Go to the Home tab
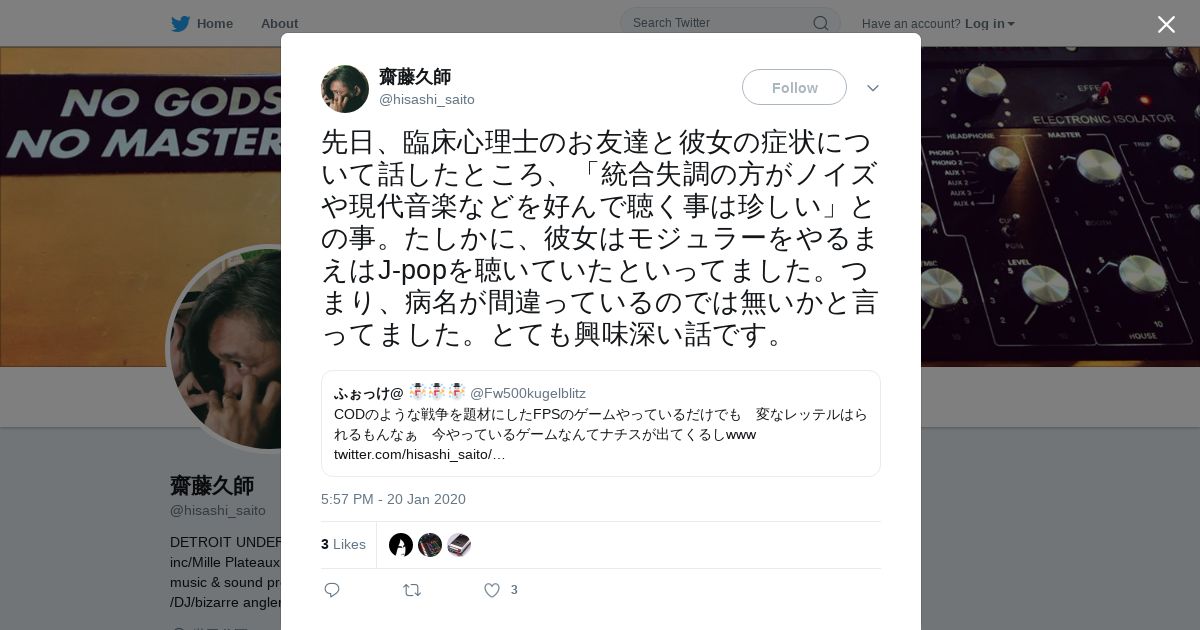 pyautogui.click(x=203, y=23)
